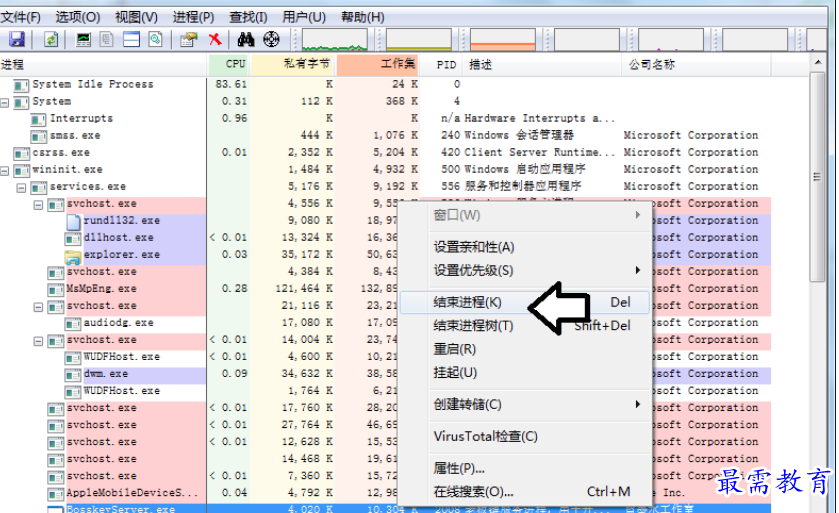The width and height of the screenshot is (839, 513).
Task: Select 结束进程树(T) in context menu
Action: click(473, 325)
